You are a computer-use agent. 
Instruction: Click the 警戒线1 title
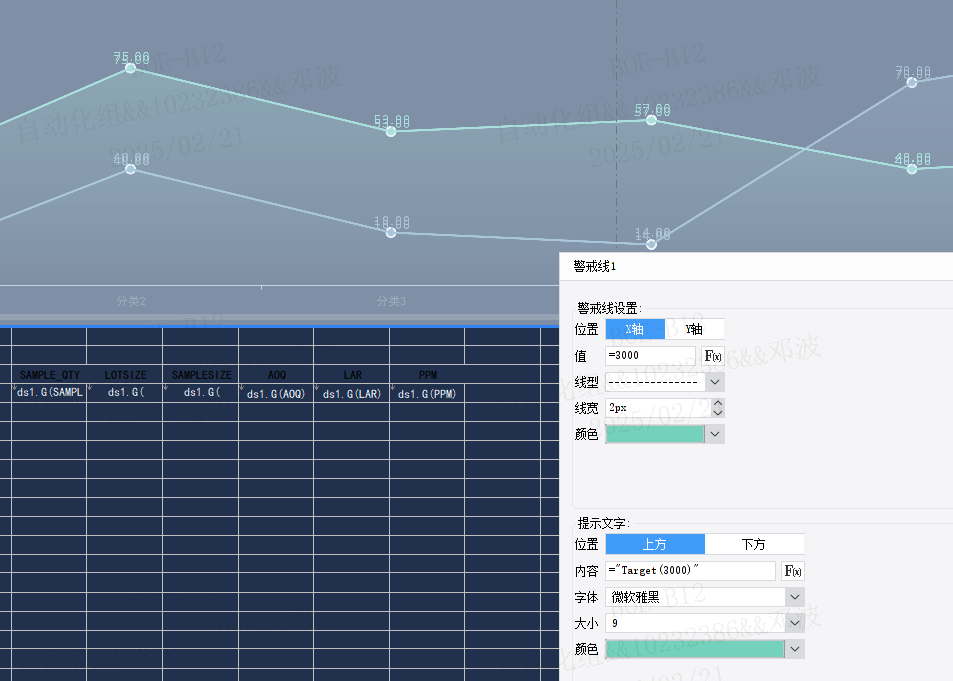coord(594,266)
